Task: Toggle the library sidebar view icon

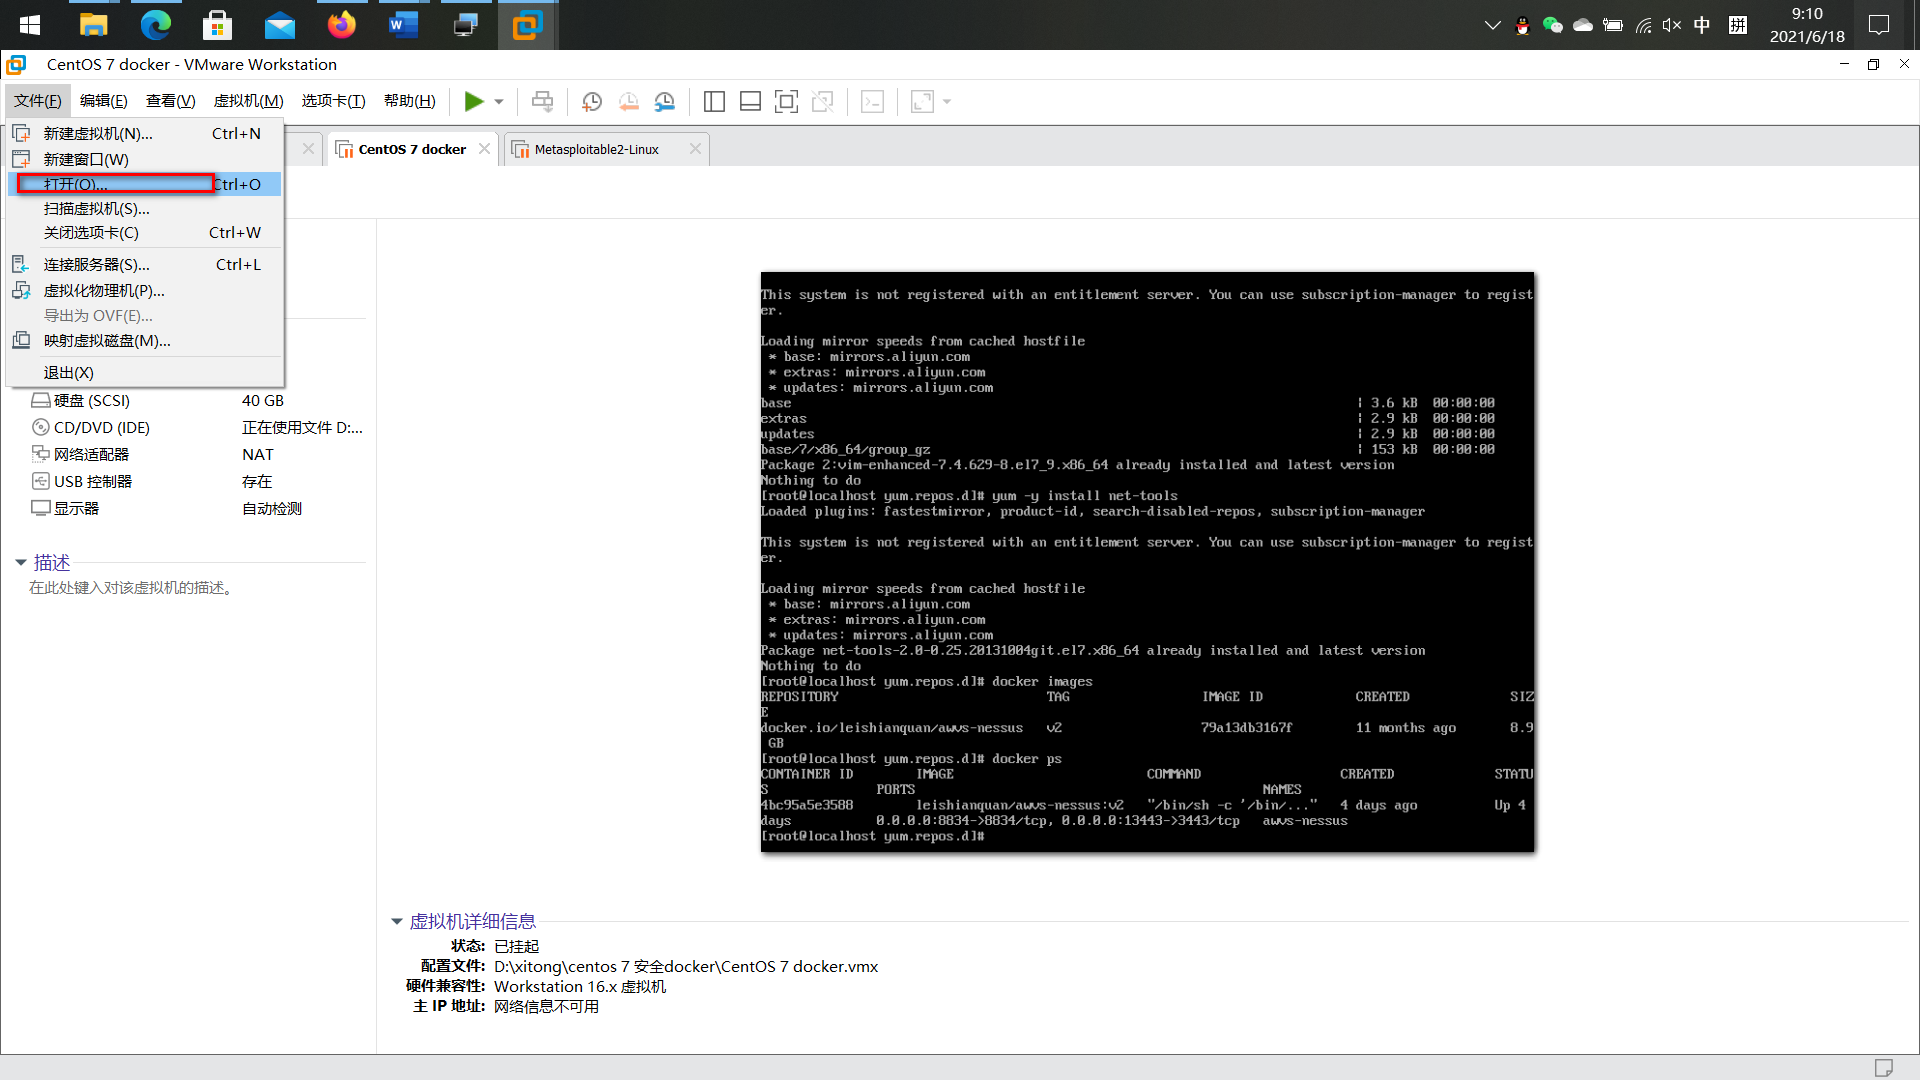Action: 714,101
